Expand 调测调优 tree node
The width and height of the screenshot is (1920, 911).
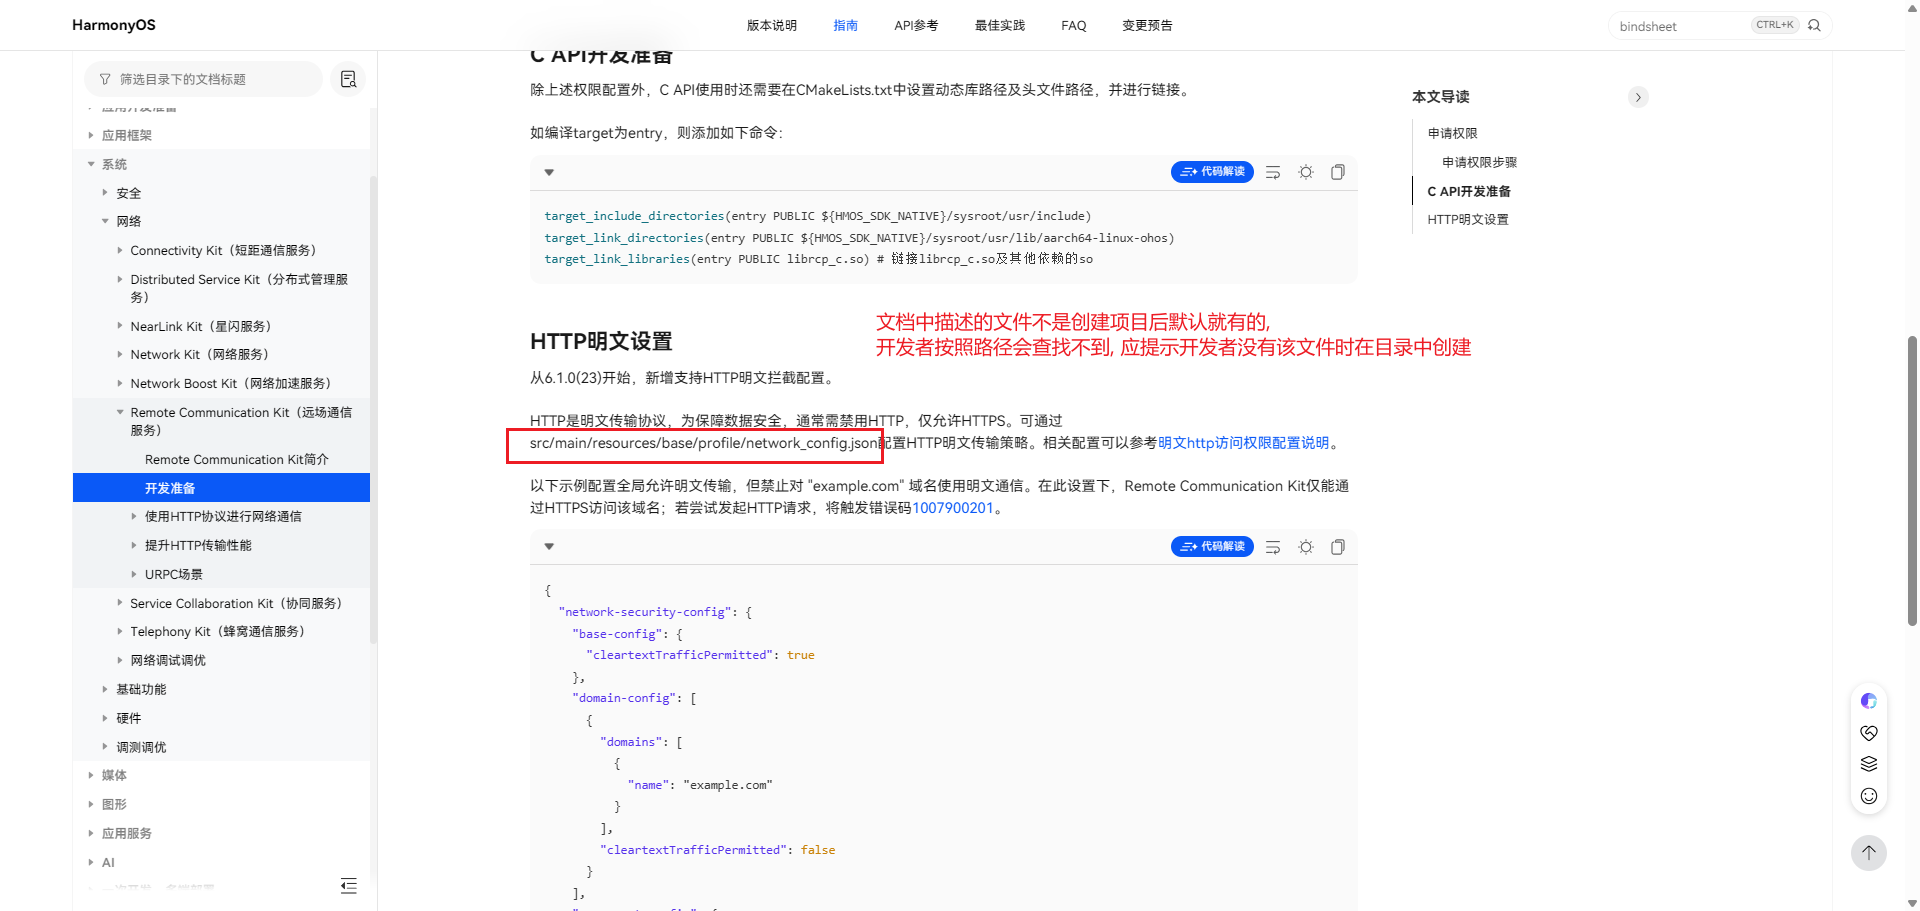(x=105, y=747)
